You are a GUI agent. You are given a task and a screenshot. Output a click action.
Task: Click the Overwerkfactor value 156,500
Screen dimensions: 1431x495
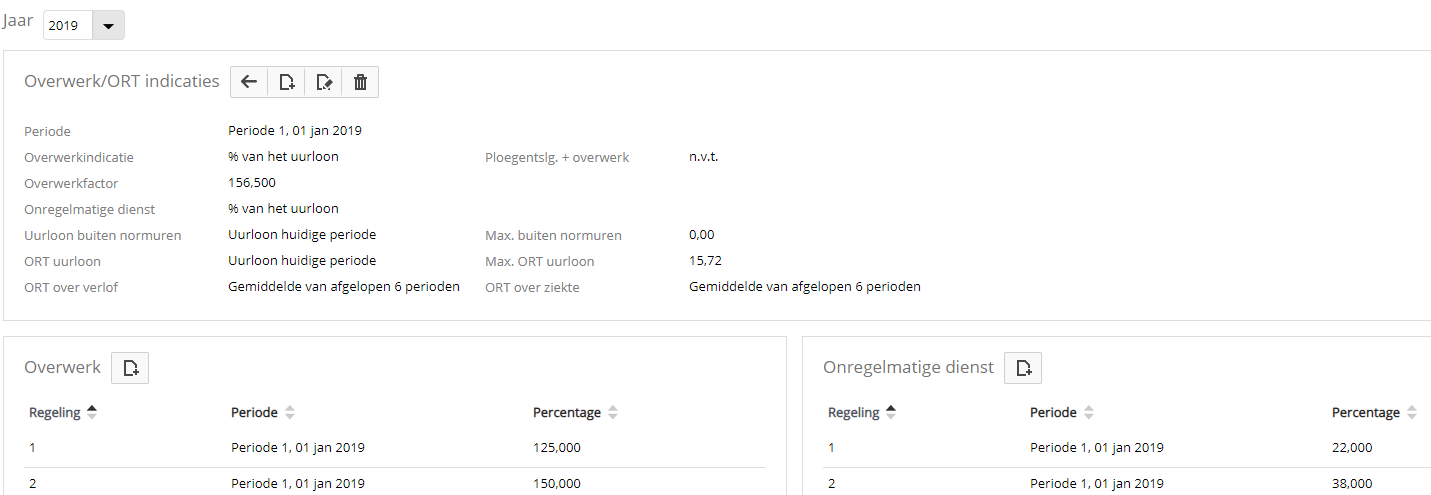252,183
